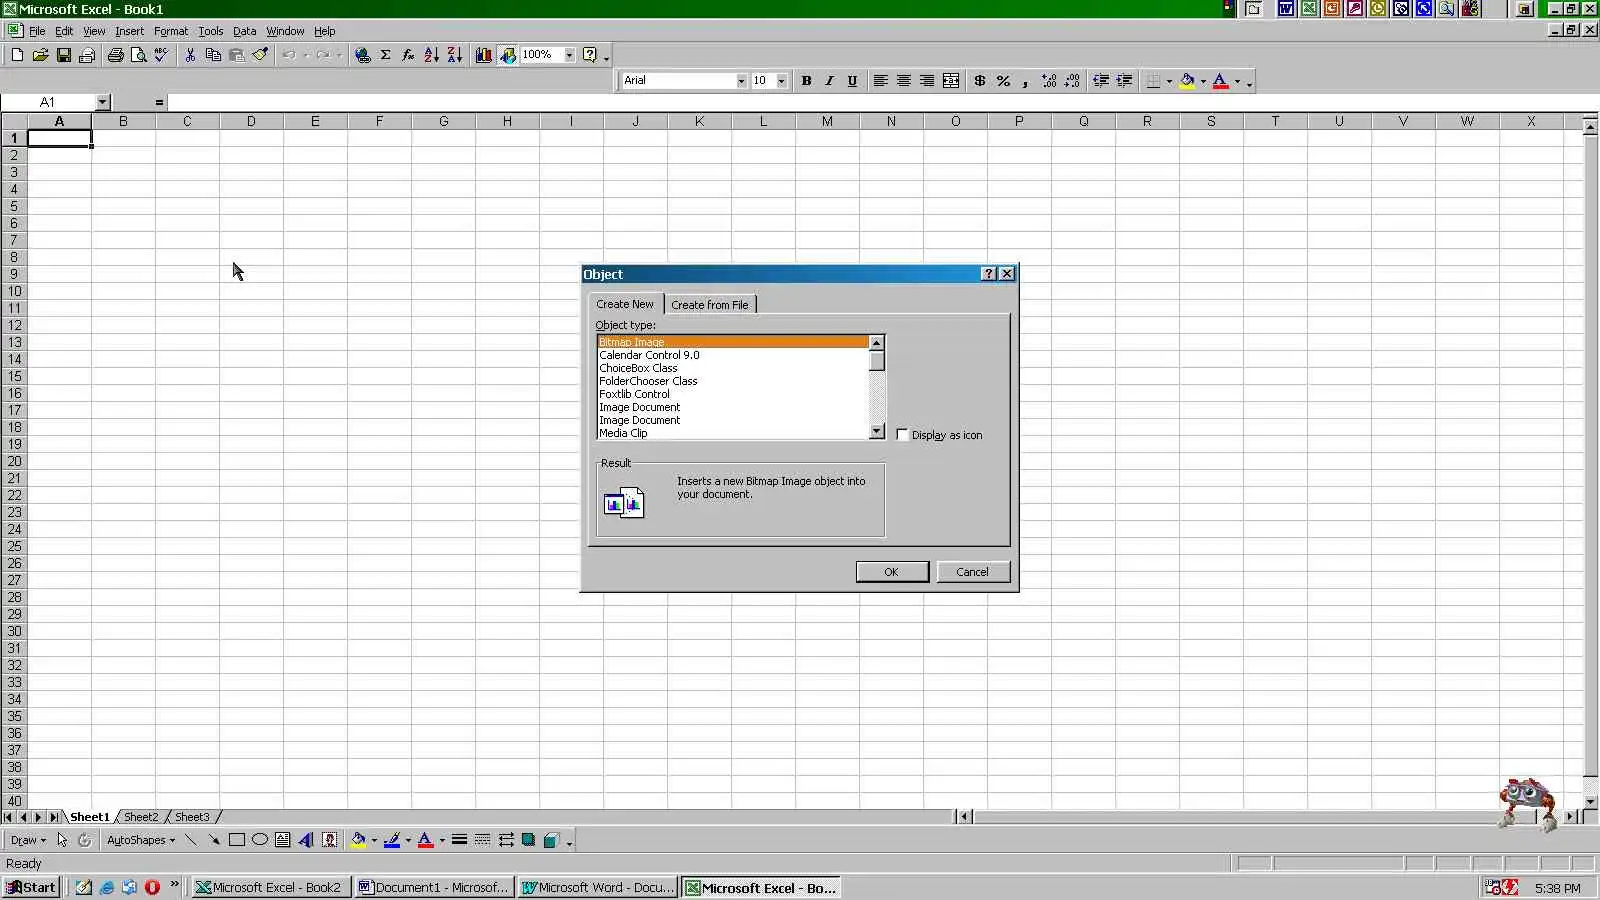Enable the Display as icon checkbox
This screenshot has height=900, width=1600.
902,435
